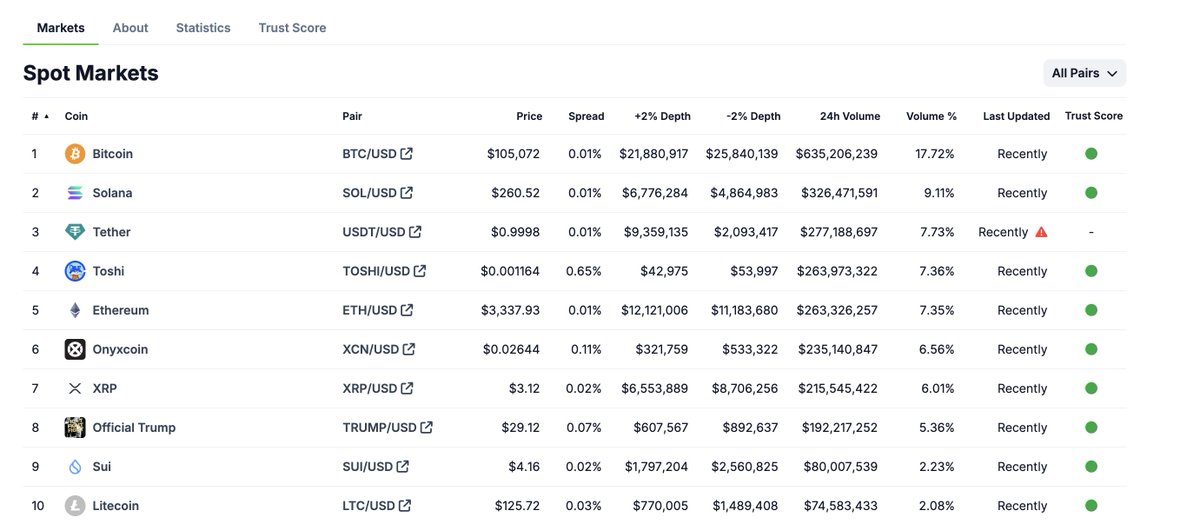Click the Spot Markets heading
This screenshot has width=1200, height=524.
91,73
